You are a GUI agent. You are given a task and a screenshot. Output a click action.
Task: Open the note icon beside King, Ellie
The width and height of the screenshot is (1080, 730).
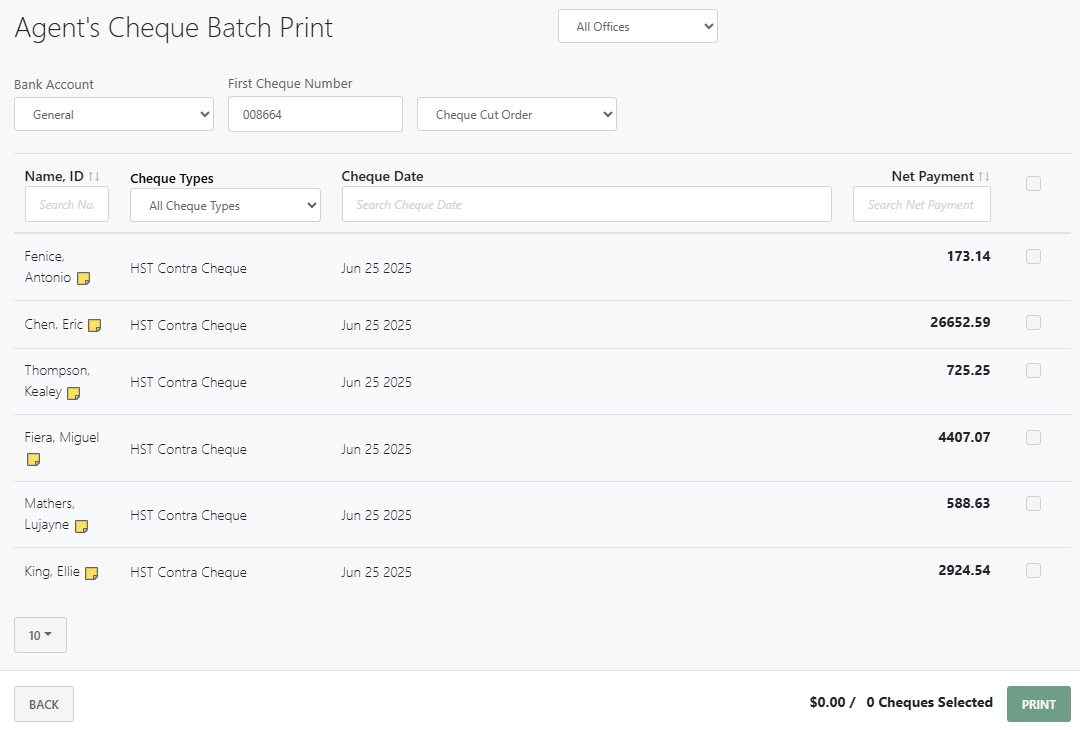pos(92,573)
